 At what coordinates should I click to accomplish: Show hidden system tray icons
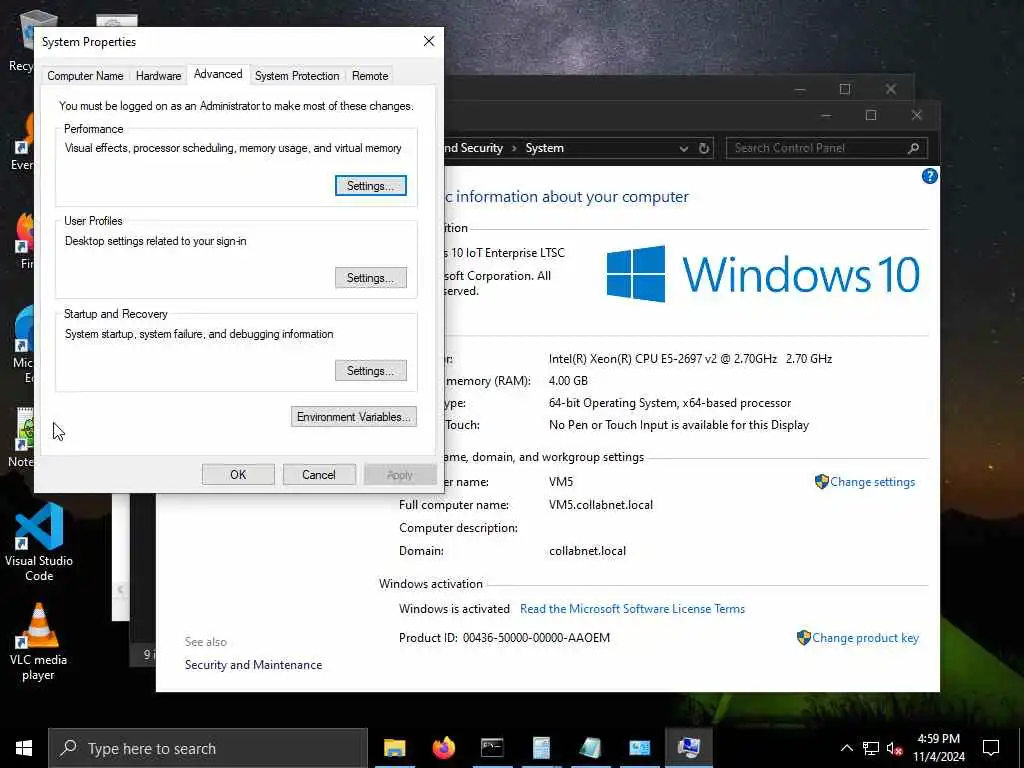(x=846, y=748)
